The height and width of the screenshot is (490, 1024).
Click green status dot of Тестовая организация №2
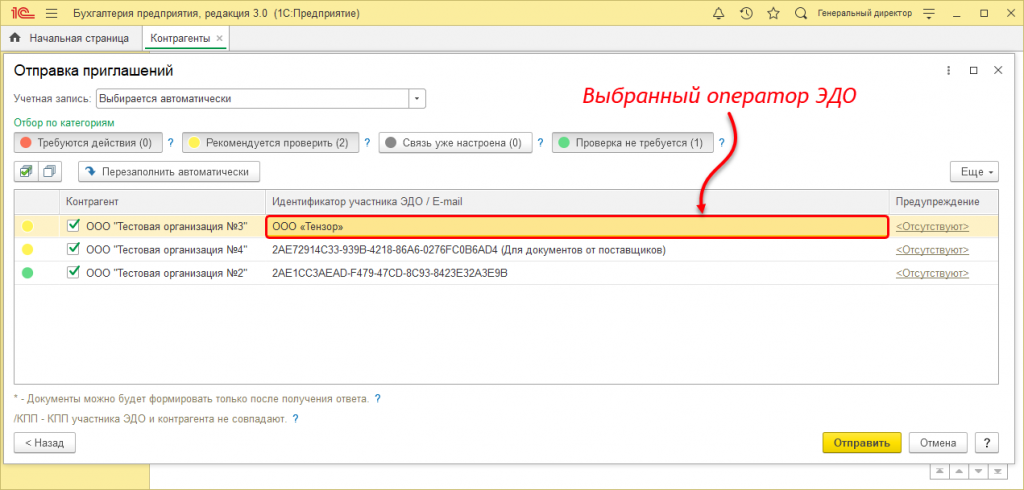tap(27, 273)
